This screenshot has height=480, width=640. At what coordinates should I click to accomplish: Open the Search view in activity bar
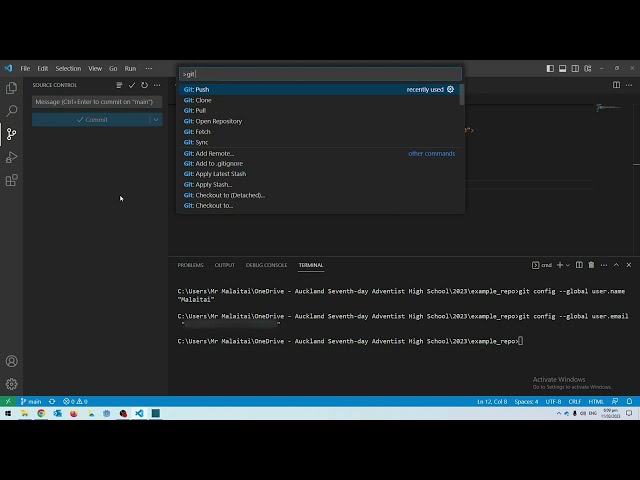coord(11,111)
